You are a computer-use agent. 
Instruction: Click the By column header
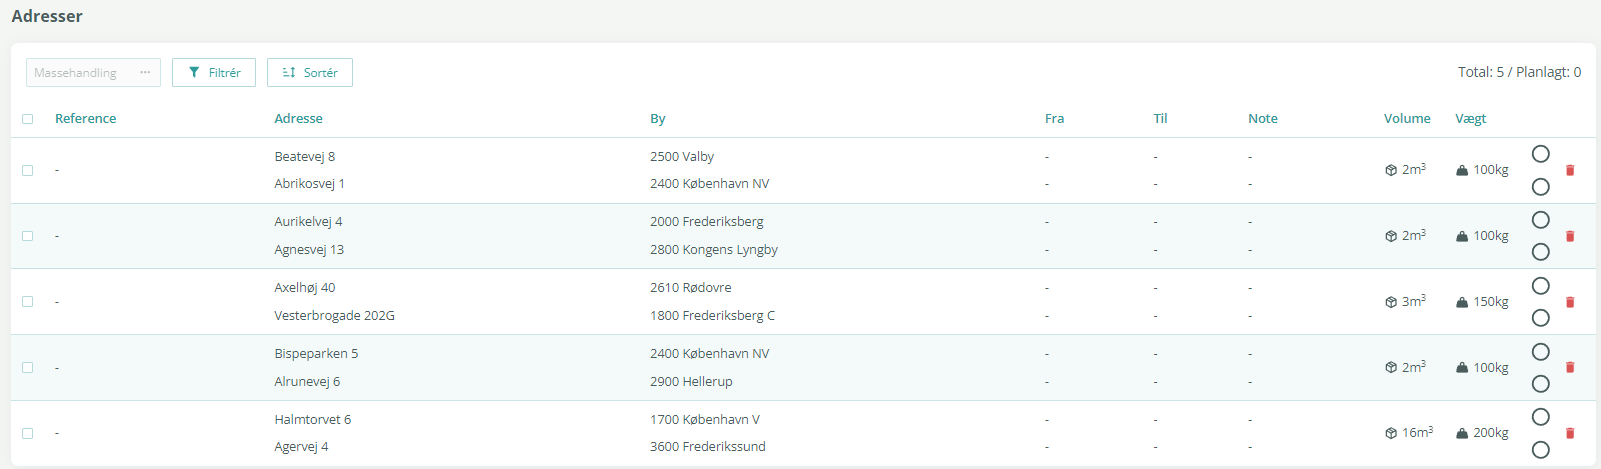click(657, 118)
